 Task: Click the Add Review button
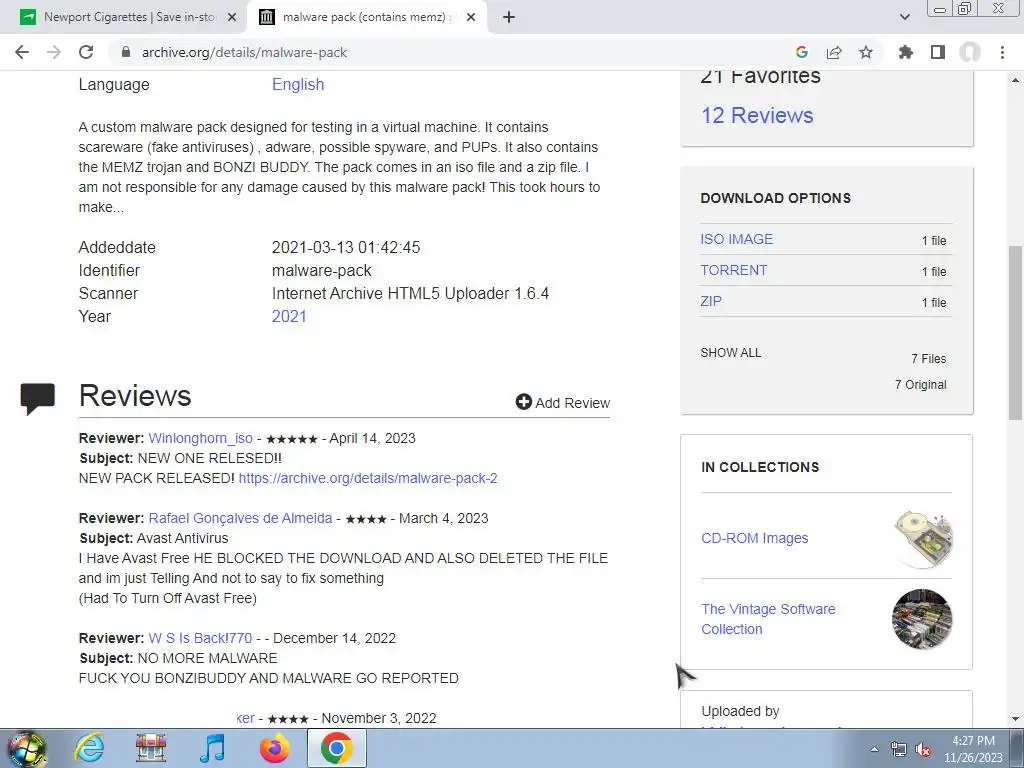click(563, 402)
